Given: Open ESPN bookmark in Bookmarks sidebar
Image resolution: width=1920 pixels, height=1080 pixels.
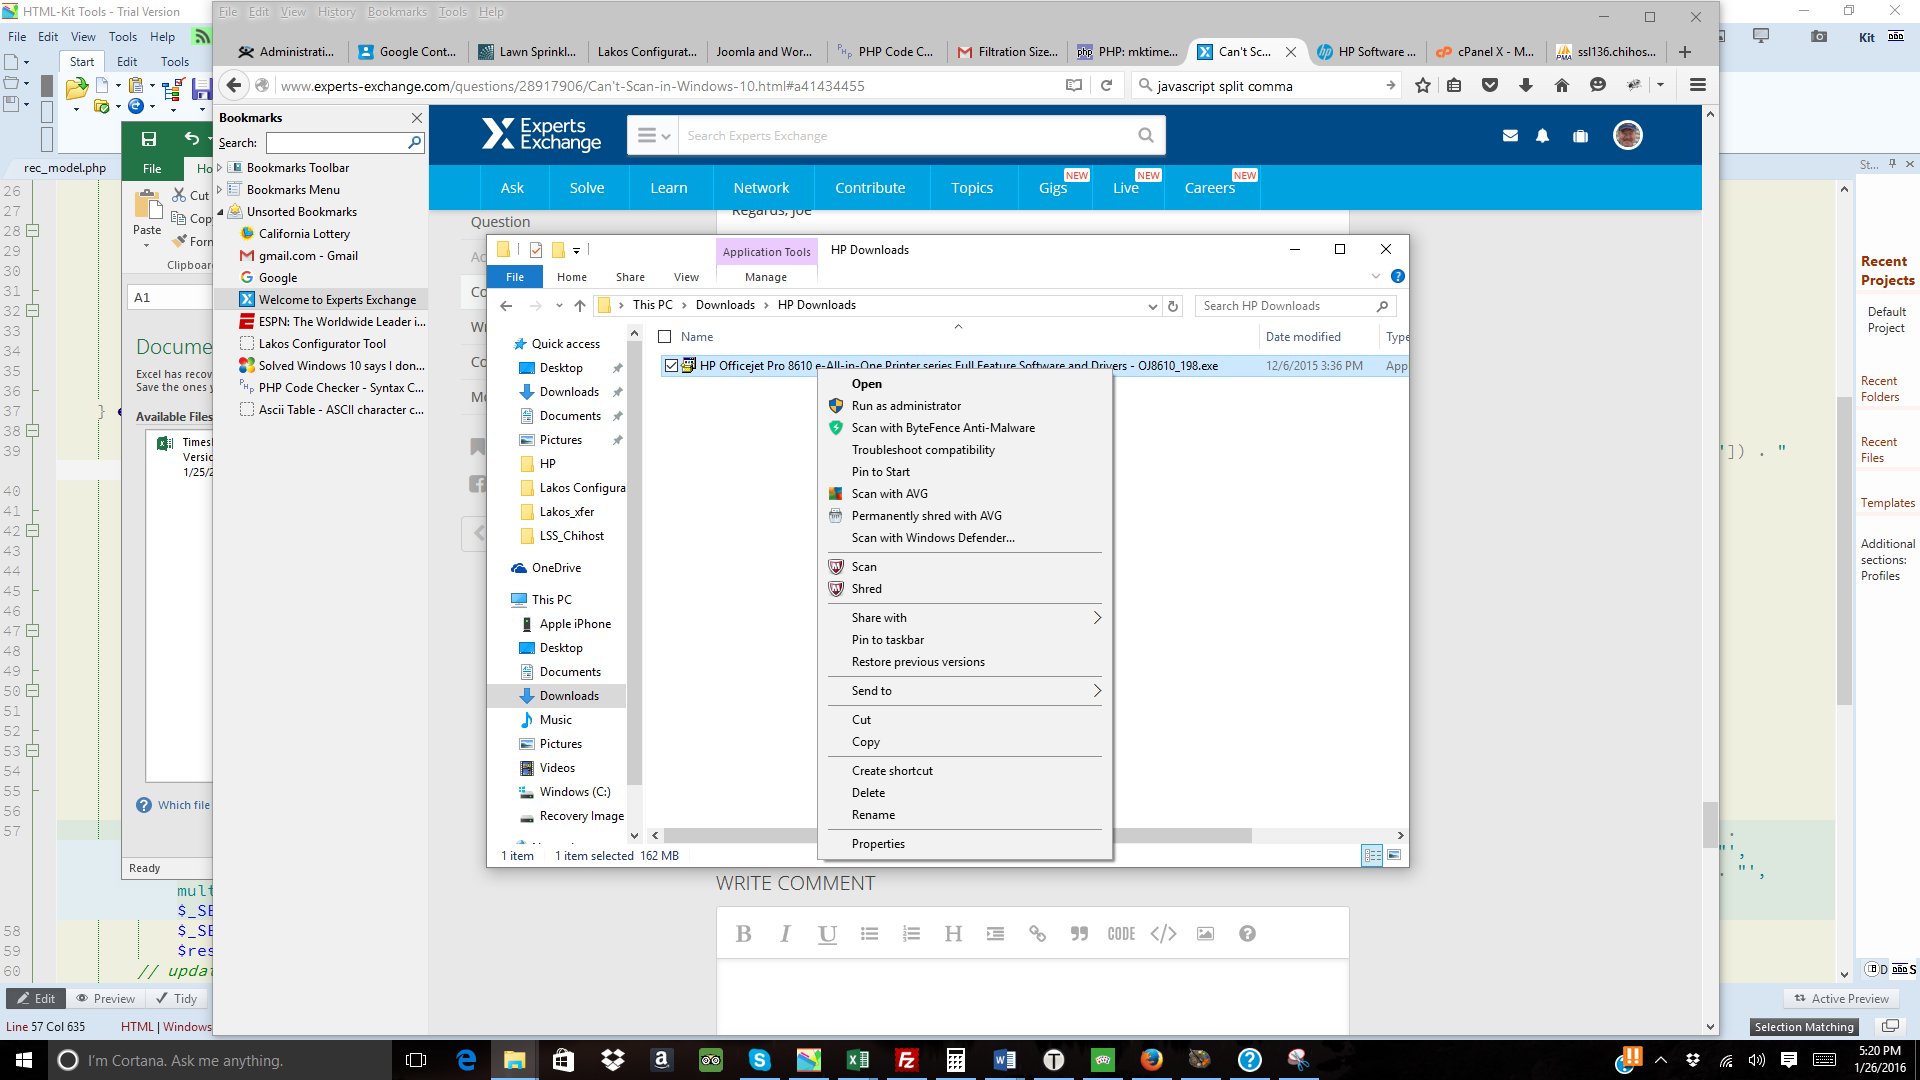Looking at the screenshot, I should 341,322.
